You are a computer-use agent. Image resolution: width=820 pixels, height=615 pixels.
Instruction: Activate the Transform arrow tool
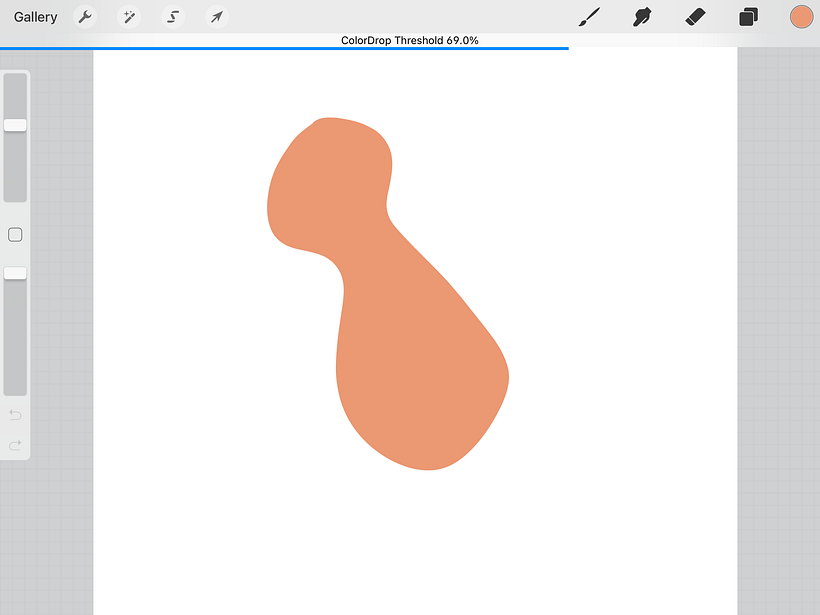point(216,17)
